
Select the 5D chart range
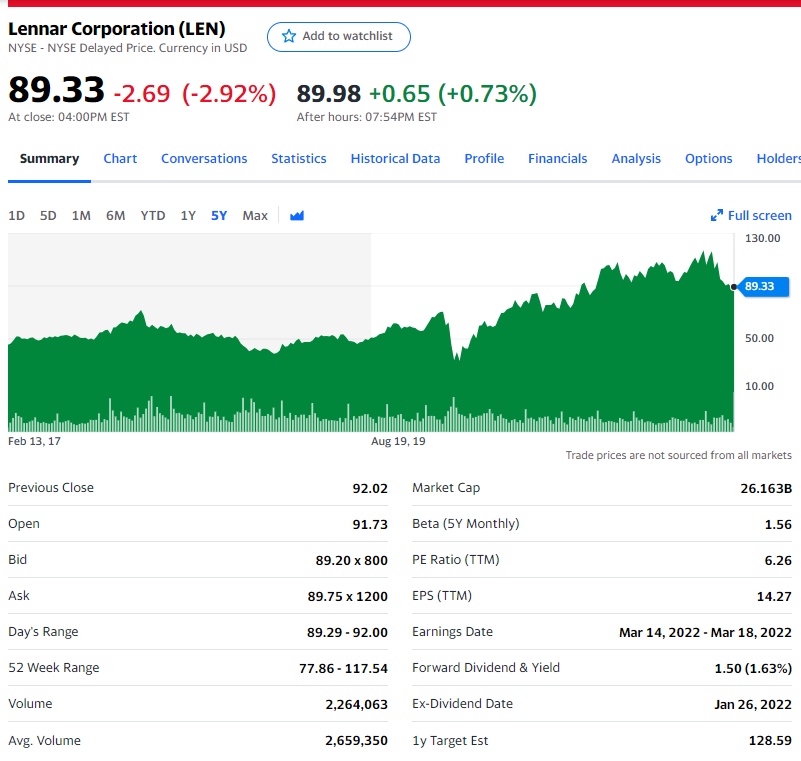pyautogui.click(x=48, y=216)
